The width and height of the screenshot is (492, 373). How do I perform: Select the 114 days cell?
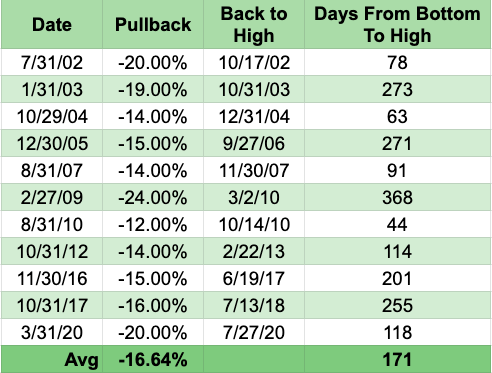click(x=398, y=251)
